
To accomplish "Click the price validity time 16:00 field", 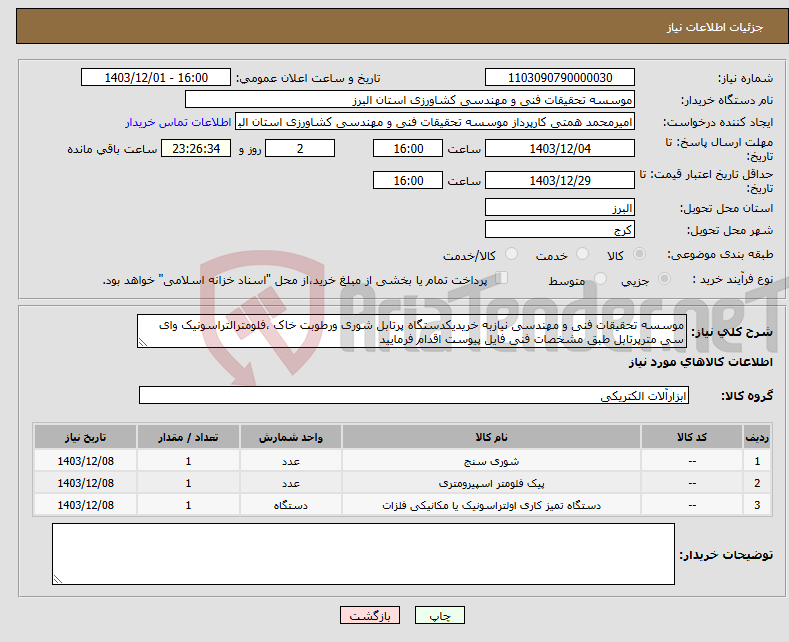I will 408,180.
